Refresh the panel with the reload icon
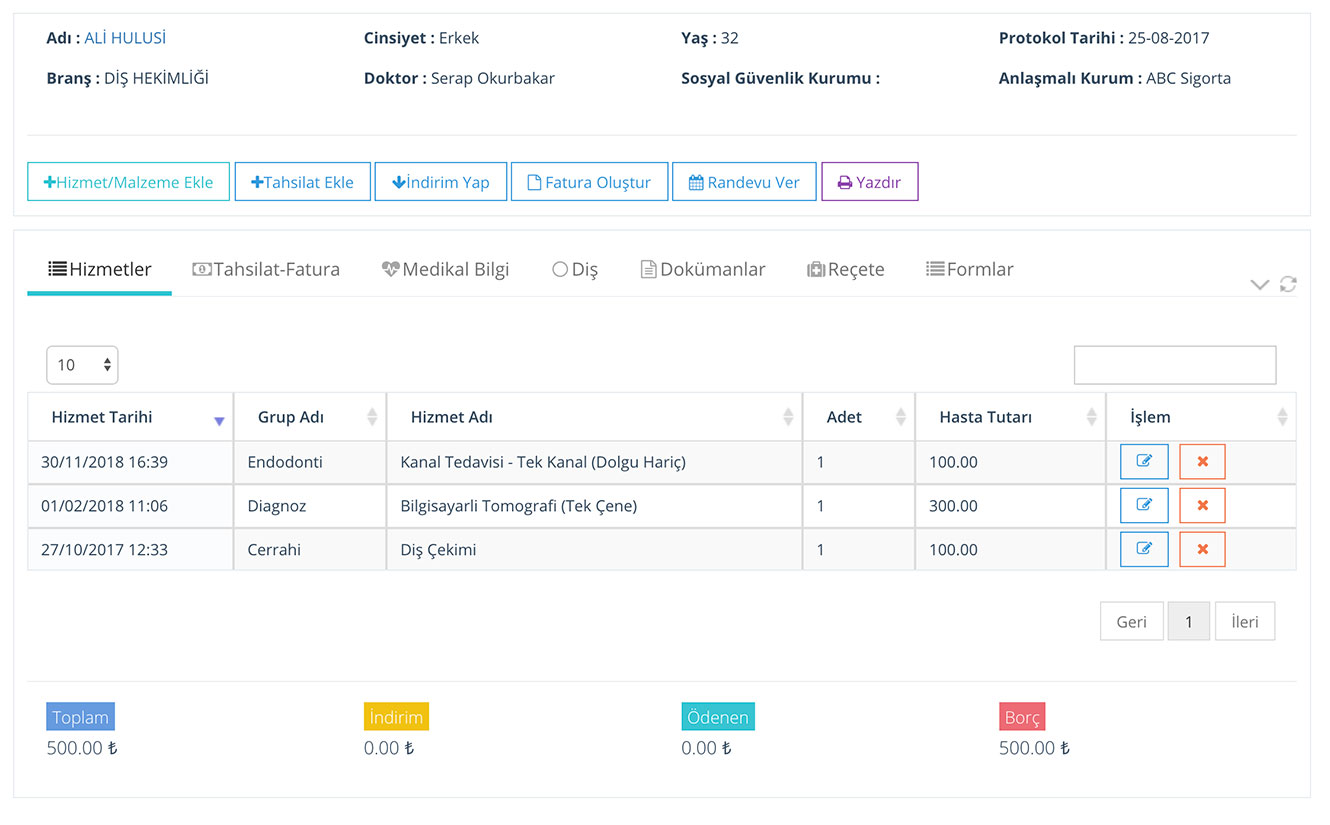This screenshot has width=1330, height=825. (1288, 284)
